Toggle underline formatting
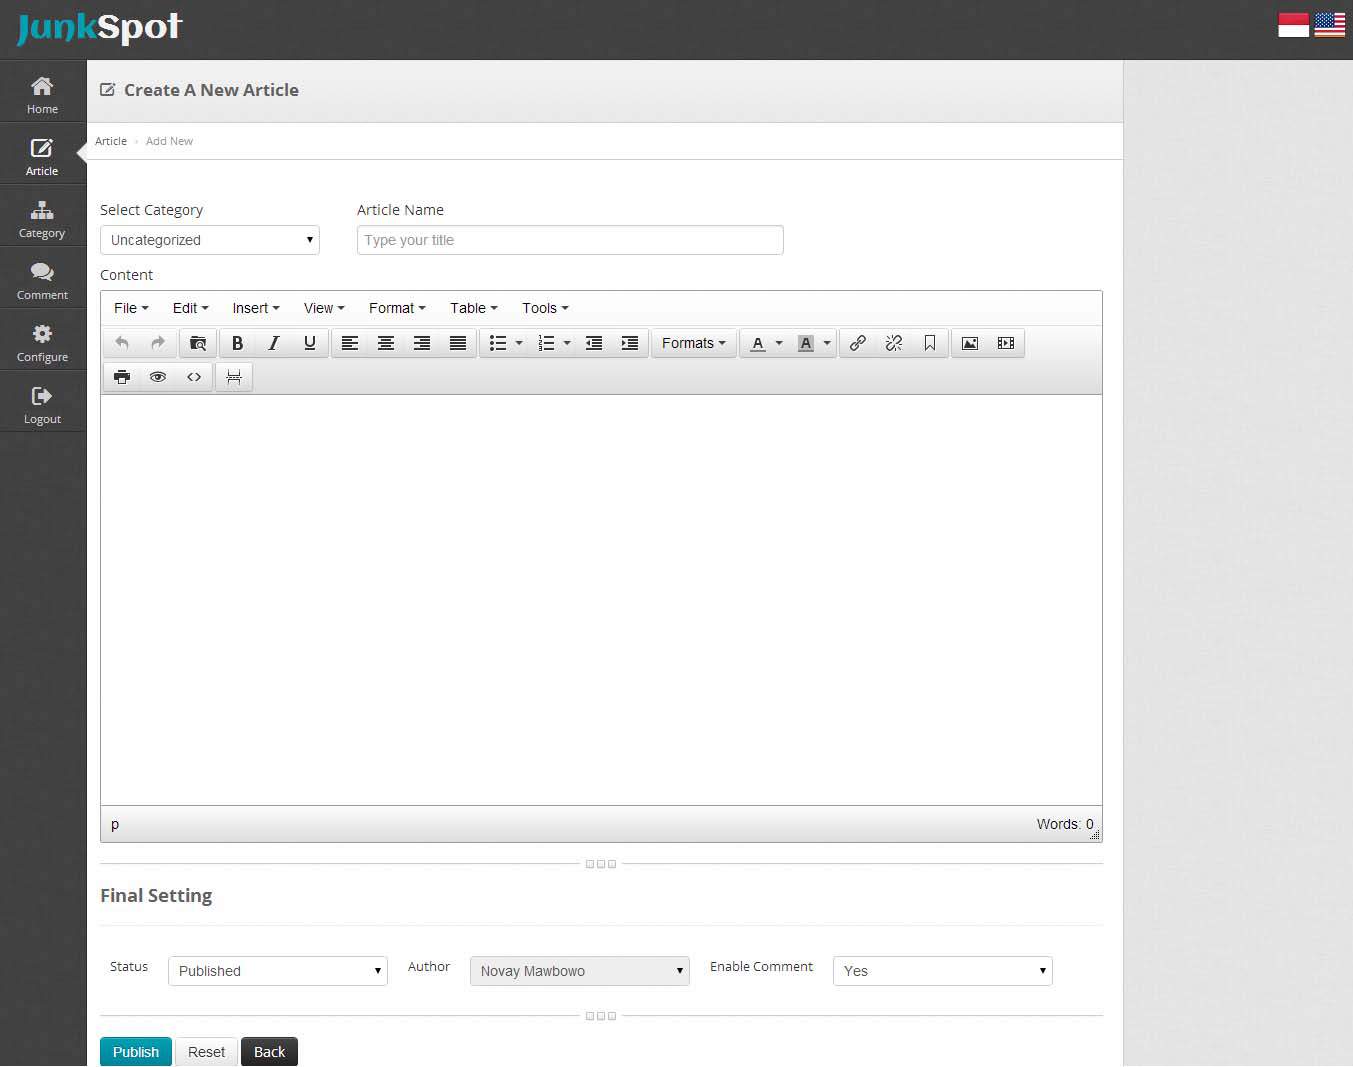This screenshot has width=1353, height=1067. coord(310,343)
